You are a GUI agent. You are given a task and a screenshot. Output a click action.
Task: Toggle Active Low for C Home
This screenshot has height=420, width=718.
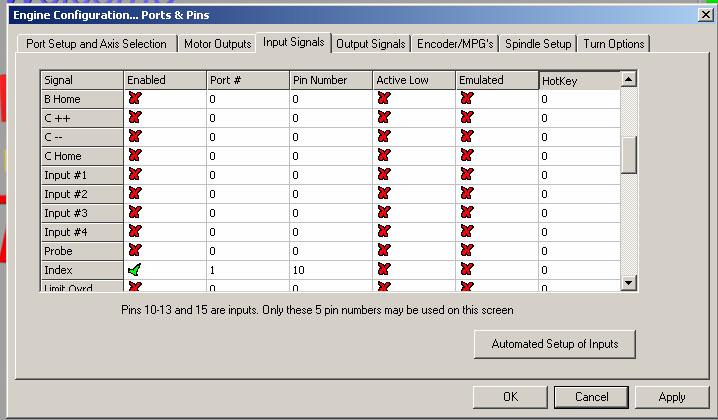[x=384, y=155]
